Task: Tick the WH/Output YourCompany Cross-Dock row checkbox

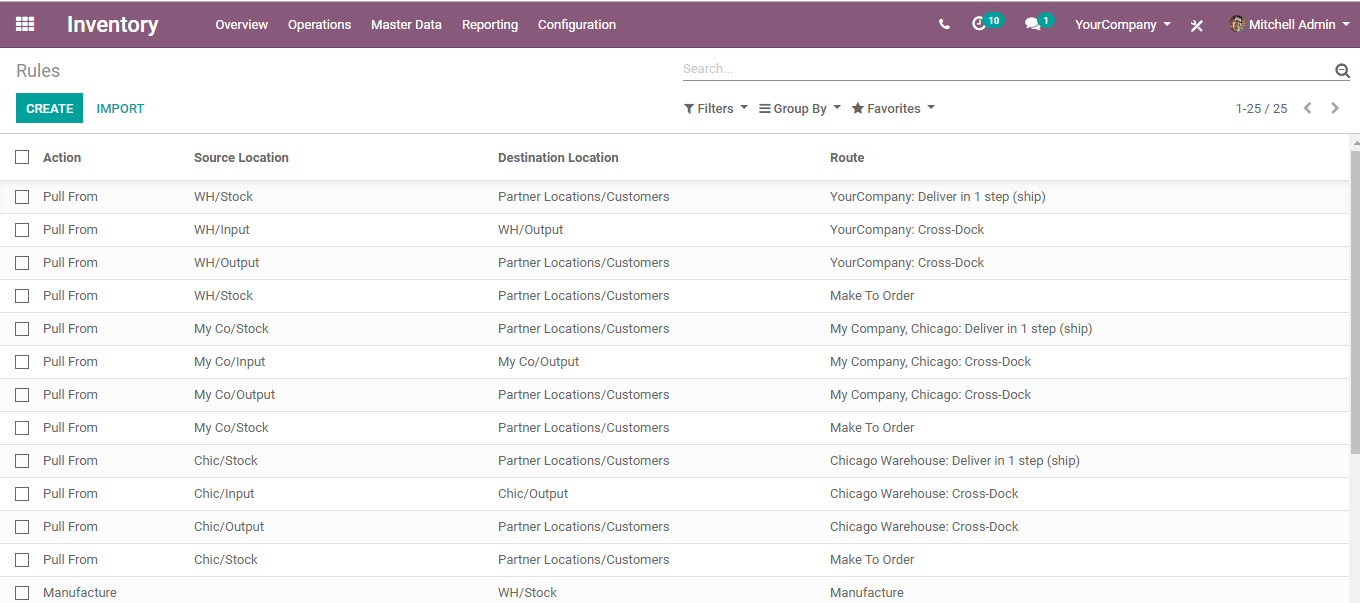Action: [x=22, y=263]
